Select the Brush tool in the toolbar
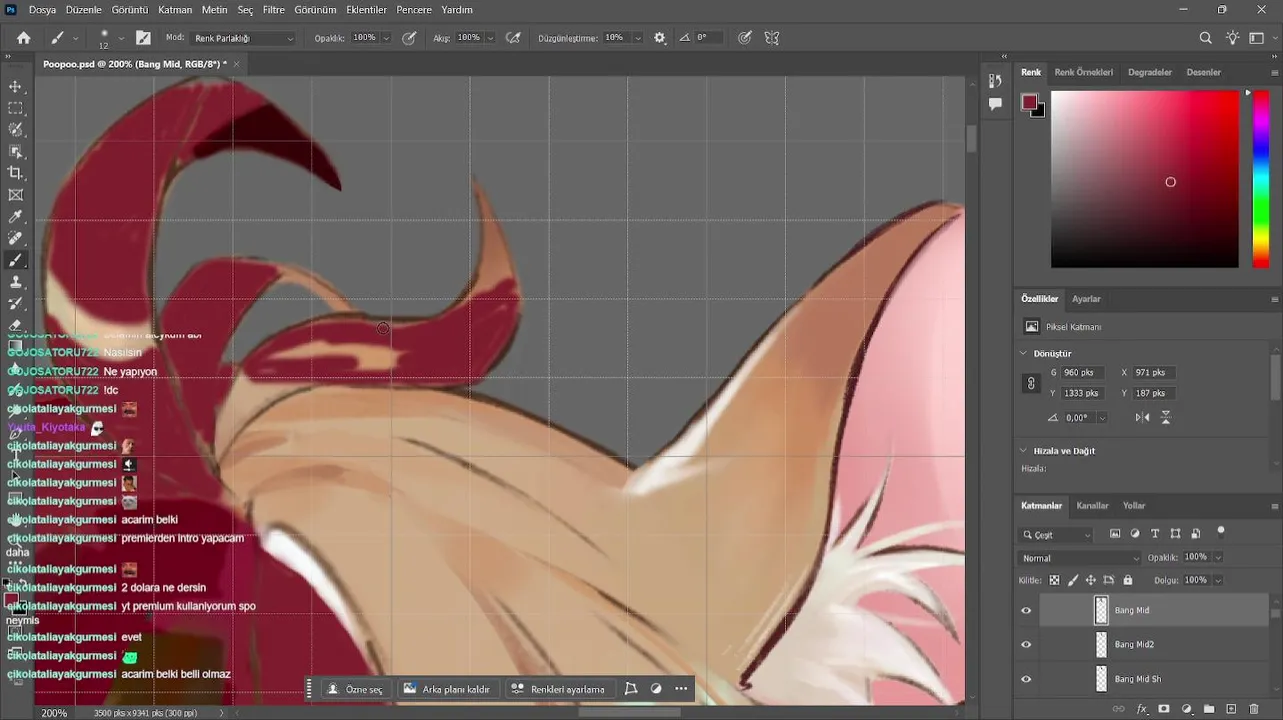This screenshot has width=1283, height=720. [15, 260]
